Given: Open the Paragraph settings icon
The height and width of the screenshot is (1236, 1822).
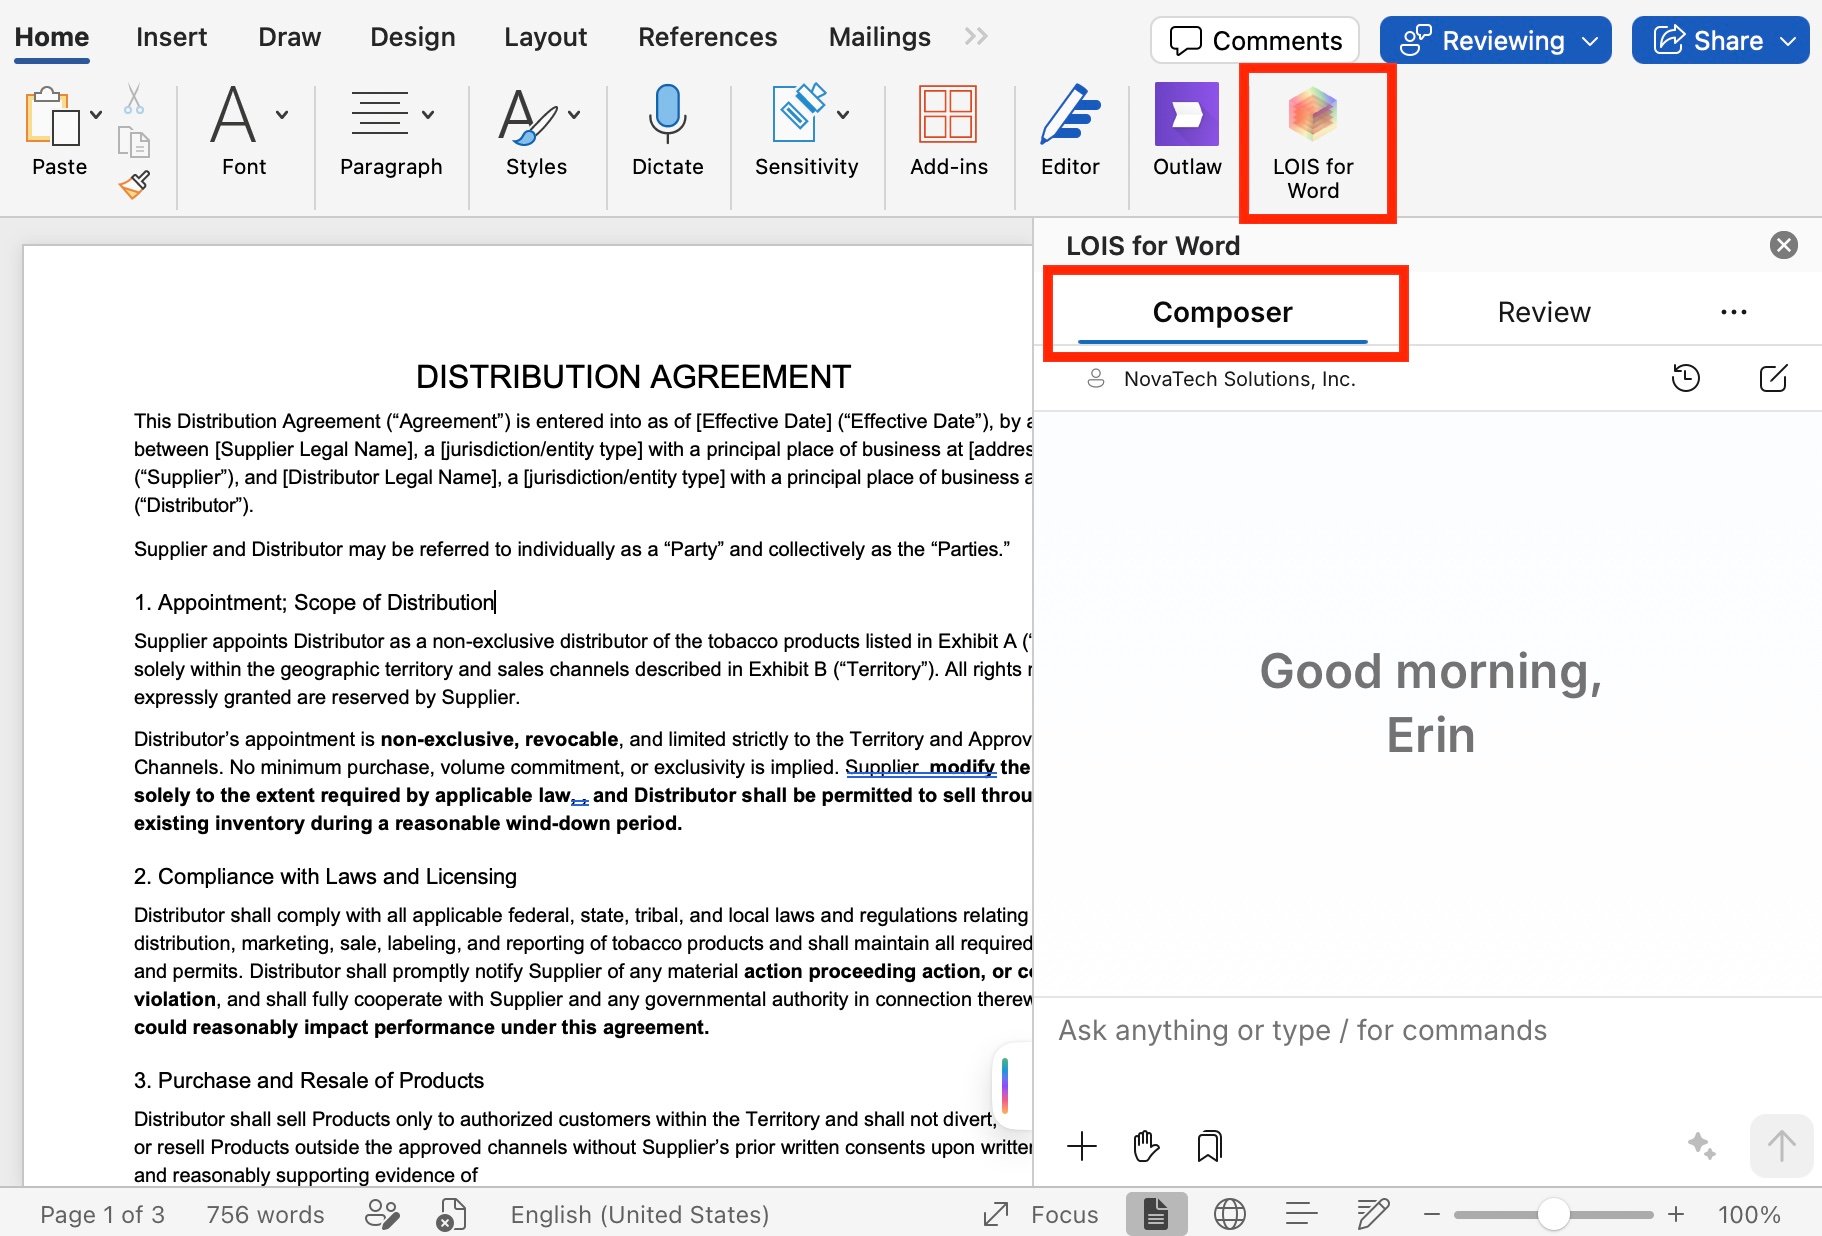Looking at the screenshot, I should pyautogui.click(x=379, y=114).
